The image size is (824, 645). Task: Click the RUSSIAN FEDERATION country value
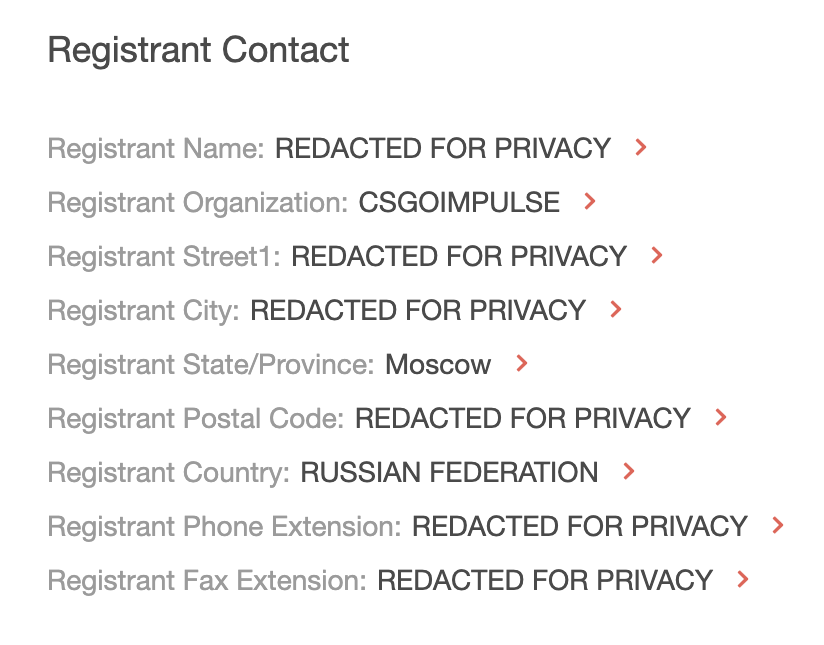(449, 473)
